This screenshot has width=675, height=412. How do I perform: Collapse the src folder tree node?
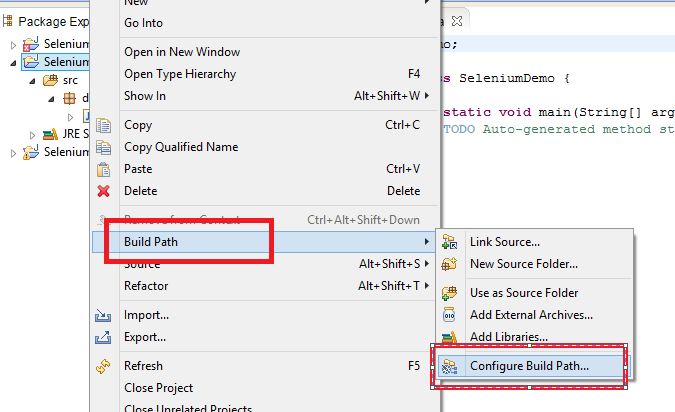point(32,81)
